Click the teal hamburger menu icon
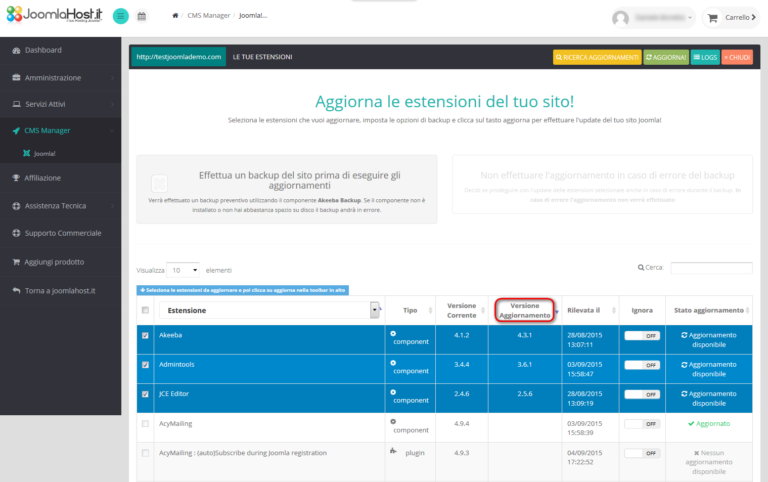This screenshot has width=768, height=482. (121, 16)
